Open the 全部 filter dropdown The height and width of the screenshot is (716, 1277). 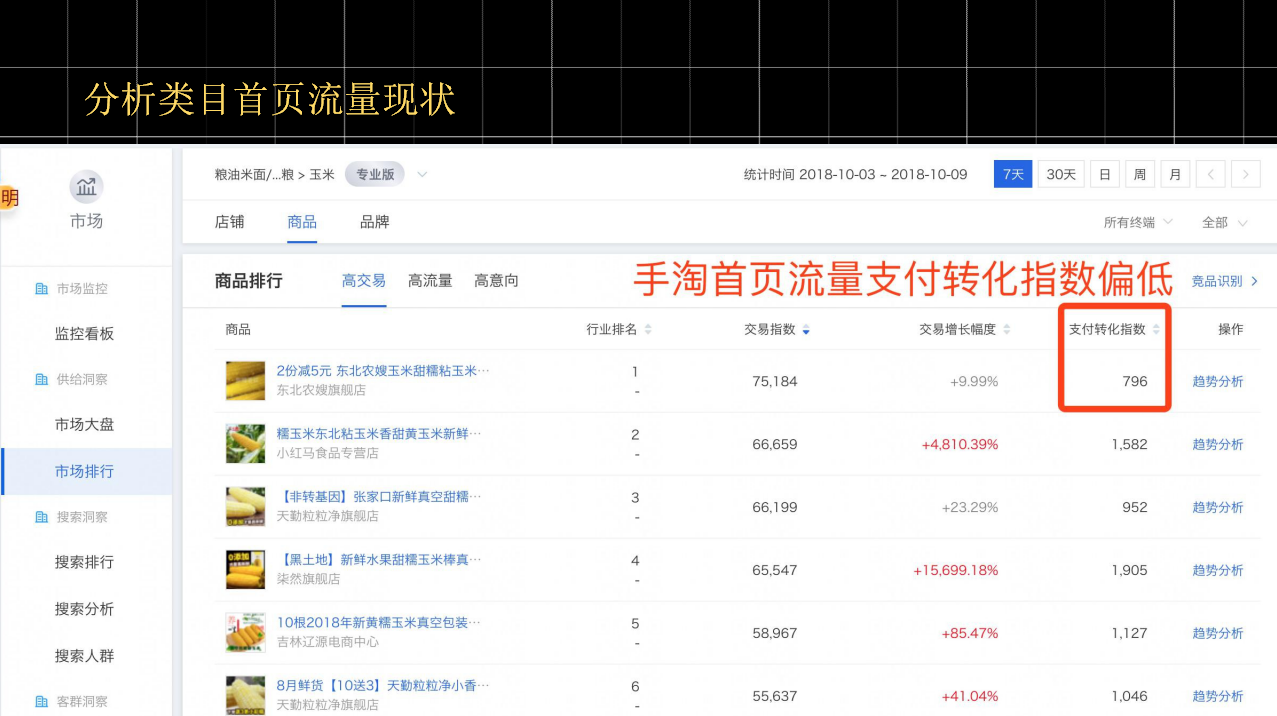1225,223
